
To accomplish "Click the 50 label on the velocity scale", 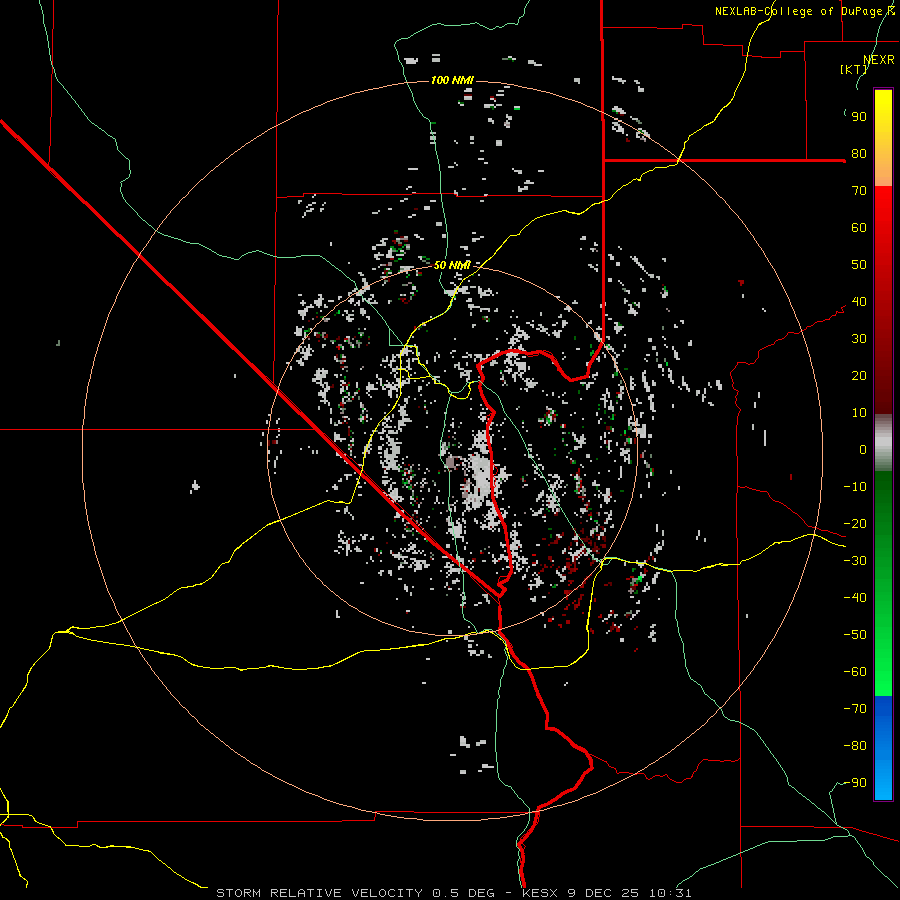I will point(859,265).
